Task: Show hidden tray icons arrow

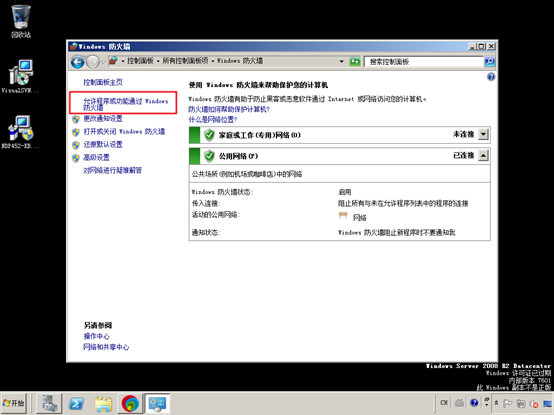Action: click(496, 403)
